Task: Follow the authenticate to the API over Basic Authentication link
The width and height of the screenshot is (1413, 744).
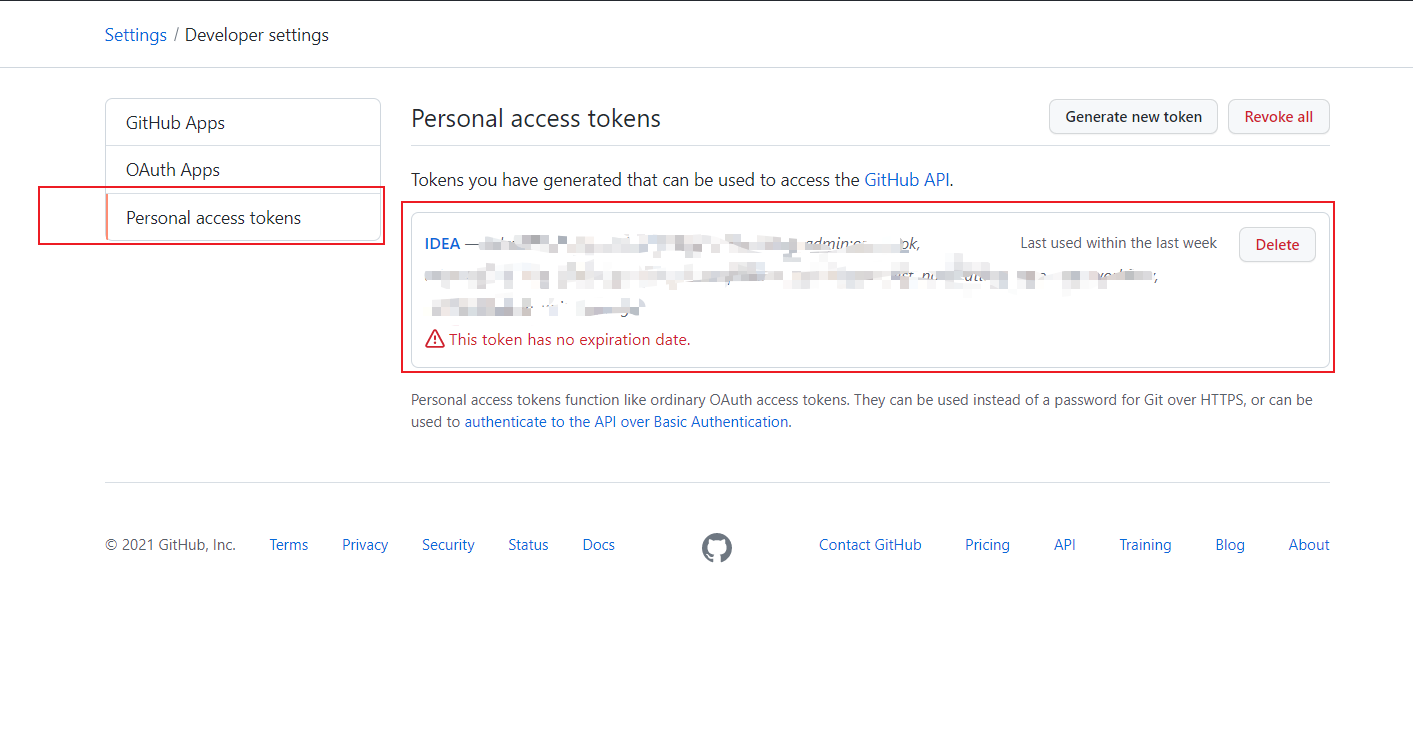Action: click(x=626, y=422)
